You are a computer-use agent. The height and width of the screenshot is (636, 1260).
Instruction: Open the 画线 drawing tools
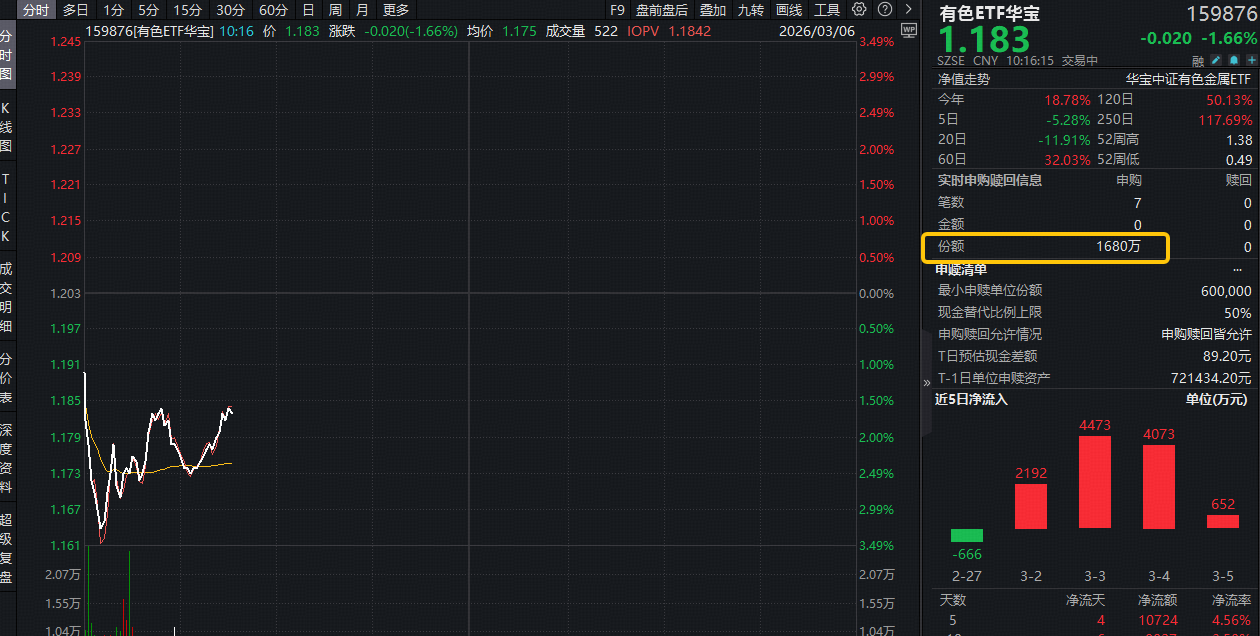click(x=789, y=10)
